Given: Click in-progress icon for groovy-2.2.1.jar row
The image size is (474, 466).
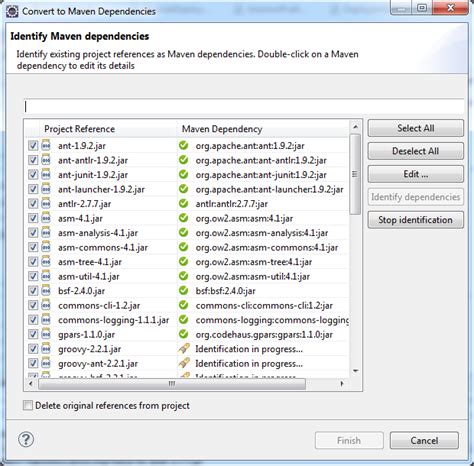Looking at the screenshot, I should [184, 349].
